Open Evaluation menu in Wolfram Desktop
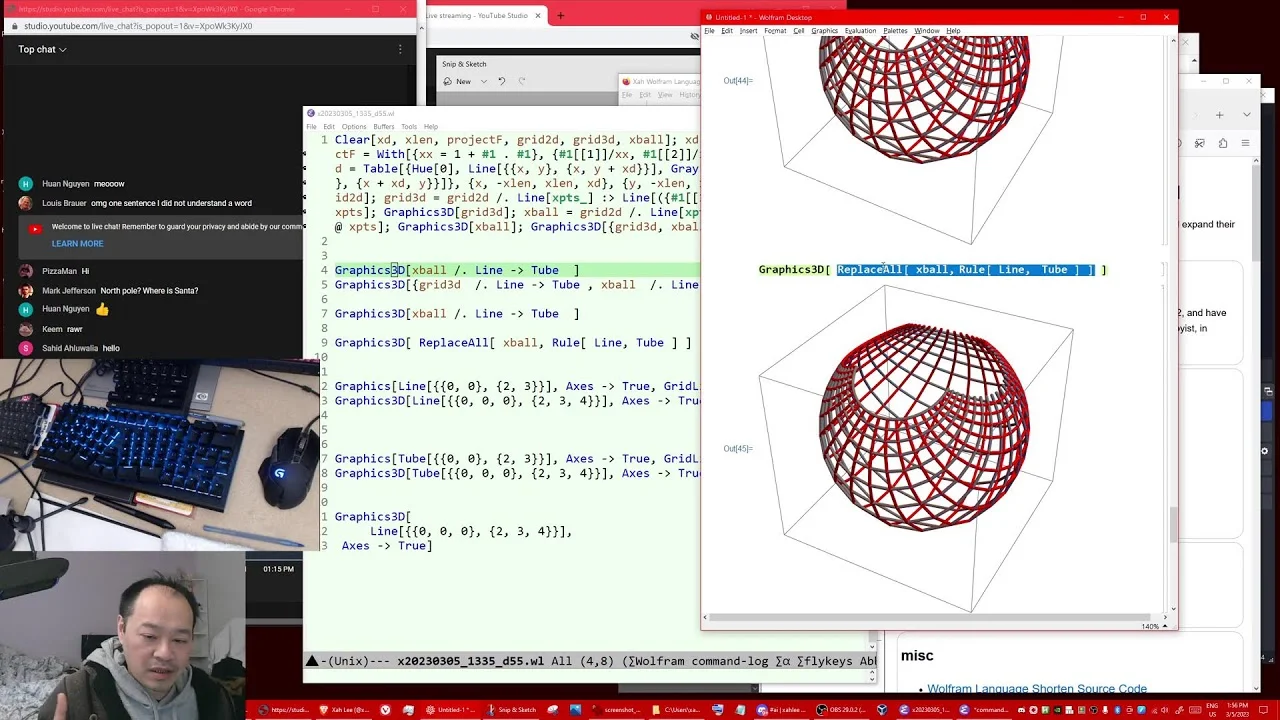Image resolution: width=1280 pixels, height=720 pixels. [860, 31]
